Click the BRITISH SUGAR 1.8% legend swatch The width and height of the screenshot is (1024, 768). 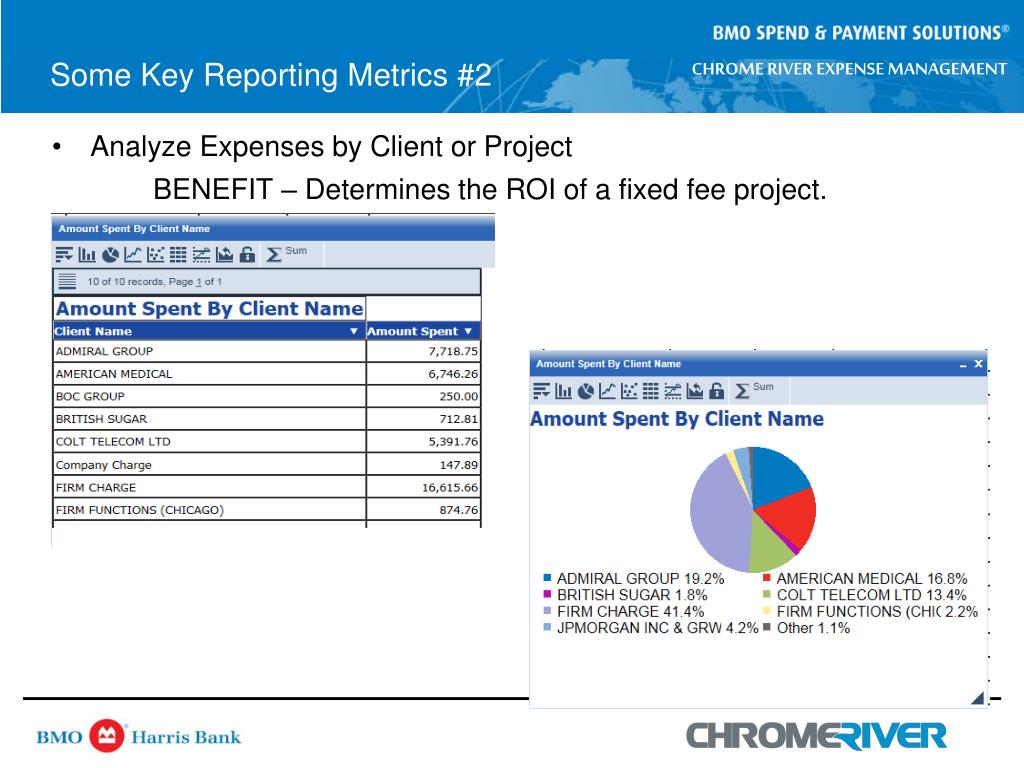coord(547,594)
